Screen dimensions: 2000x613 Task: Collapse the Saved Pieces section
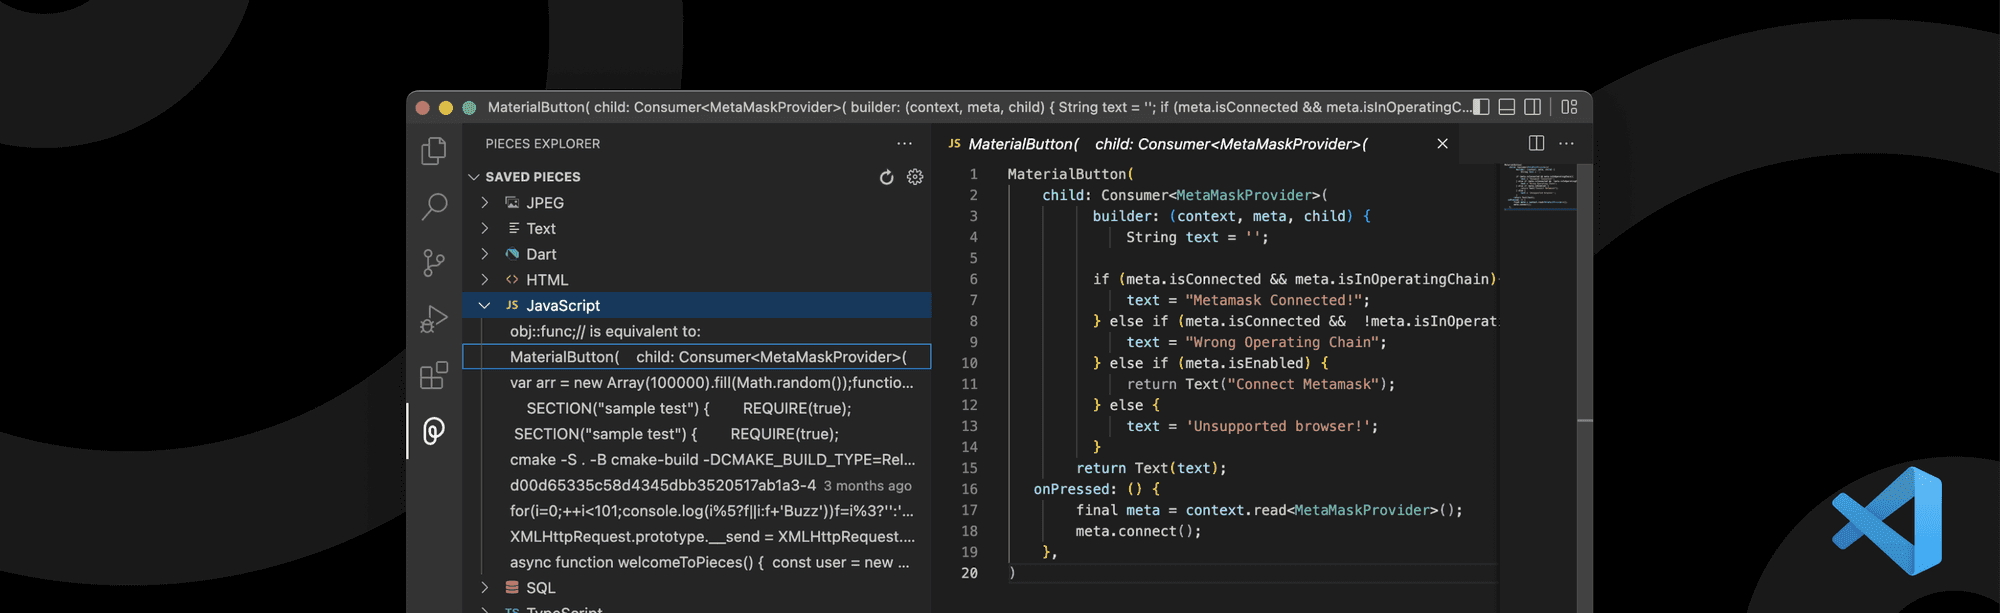(x=474, y=177)
